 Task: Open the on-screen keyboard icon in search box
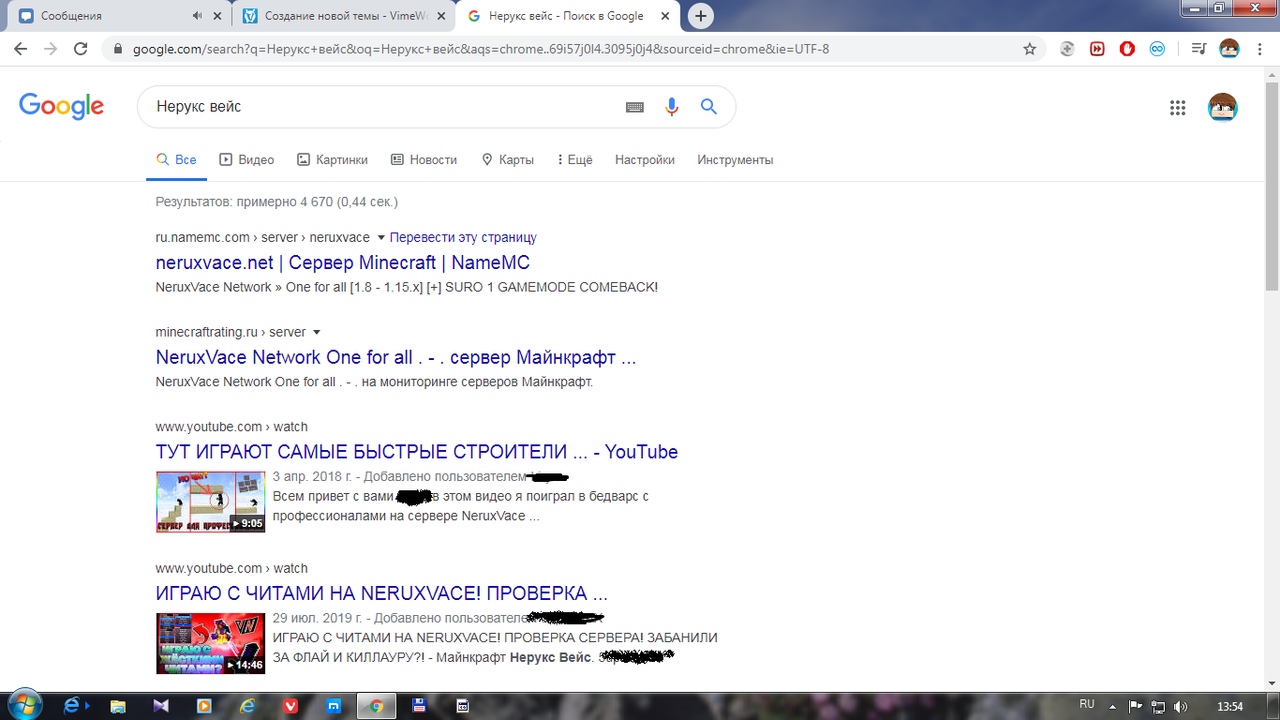coord(634,107)
